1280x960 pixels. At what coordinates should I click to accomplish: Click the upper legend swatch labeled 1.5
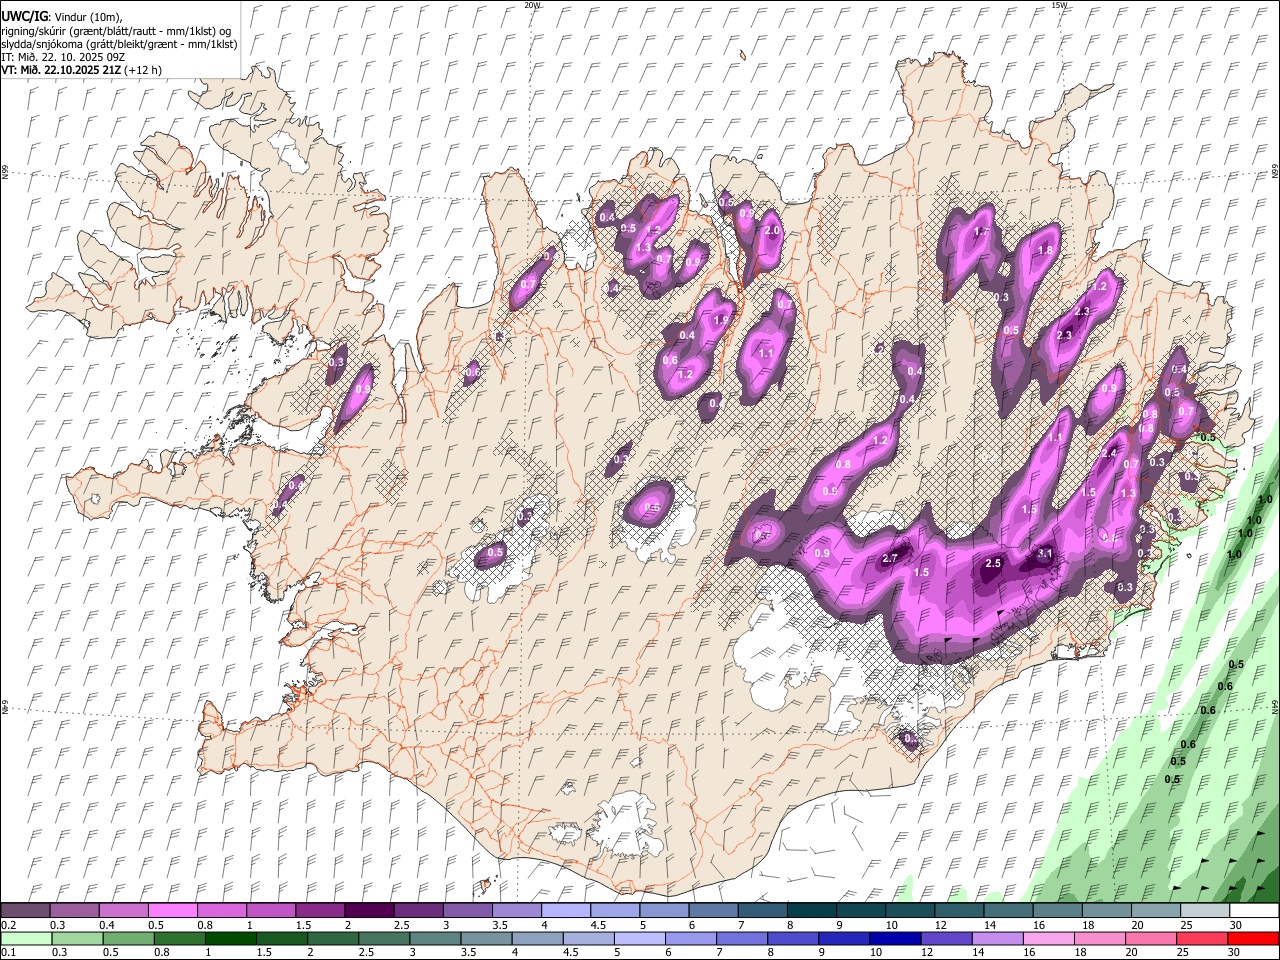click(x=319, y=911)
